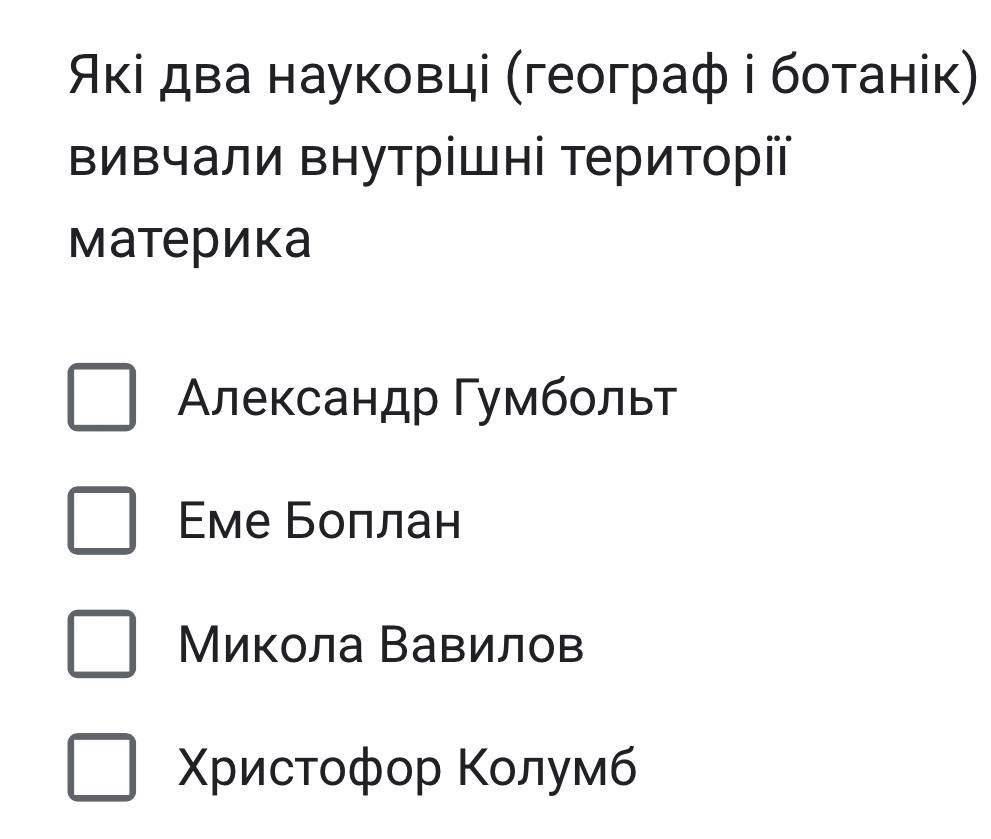Click the word Колумб in last option
The image size is (991, 839).
click(x=547, y=768)
